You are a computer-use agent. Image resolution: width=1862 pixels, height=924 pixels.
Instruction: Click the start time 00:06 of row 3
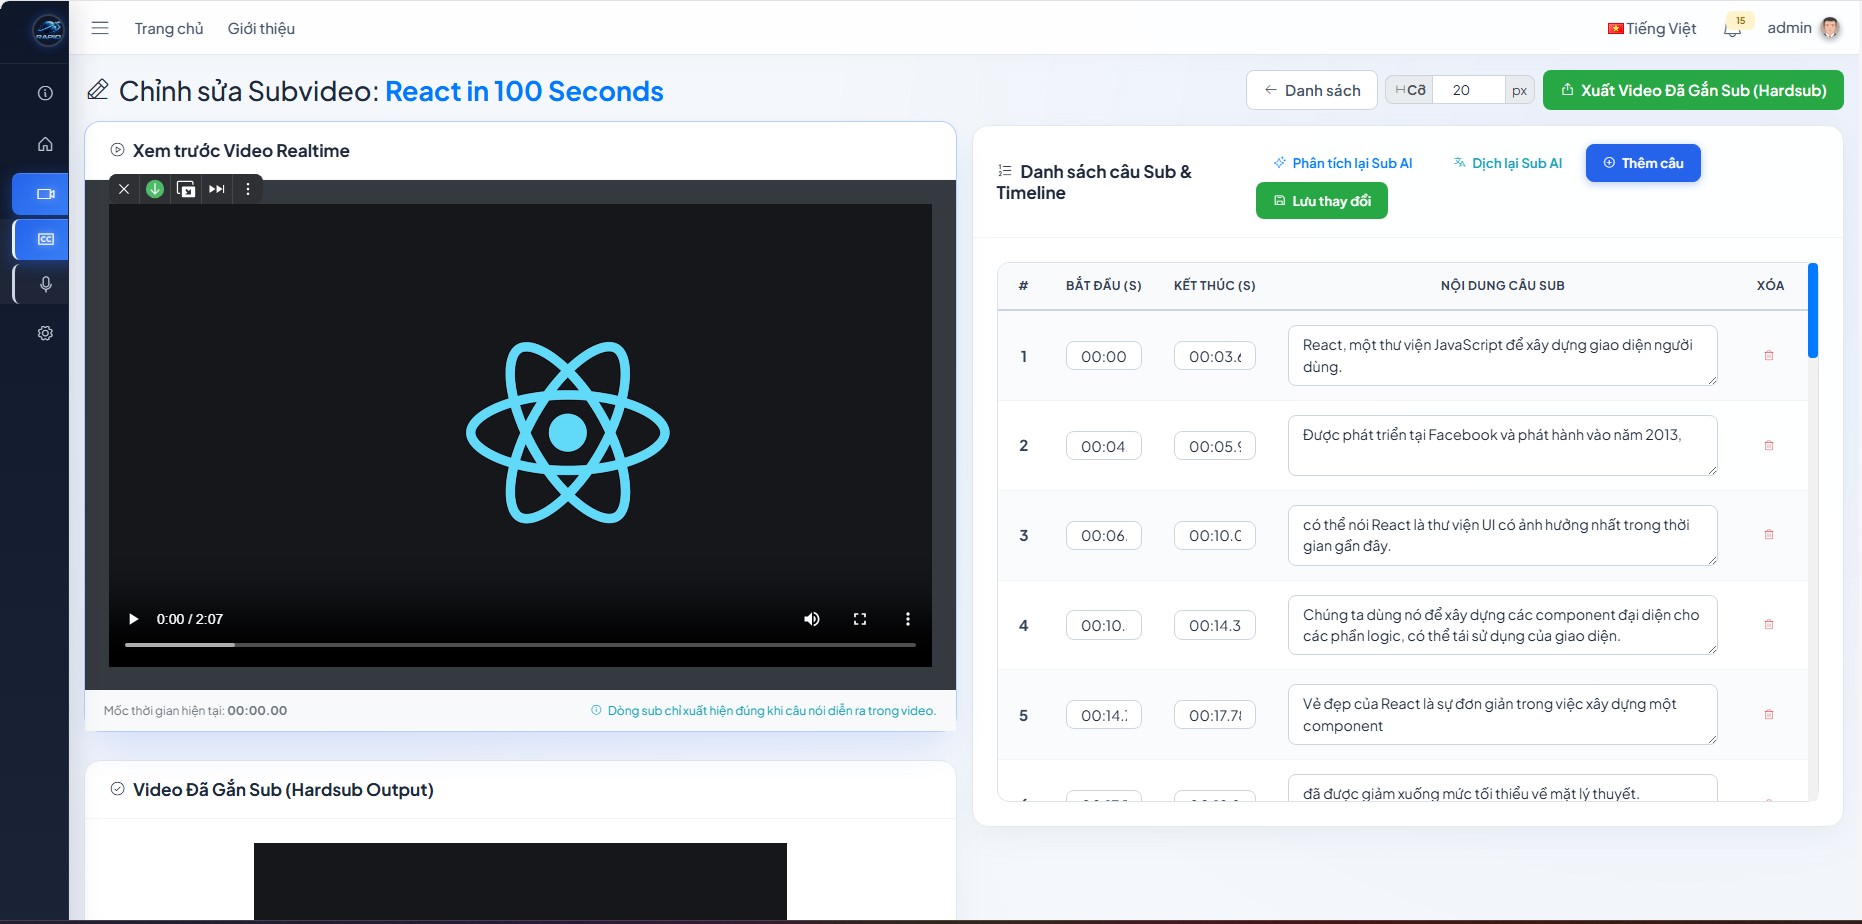[1104, 535]
